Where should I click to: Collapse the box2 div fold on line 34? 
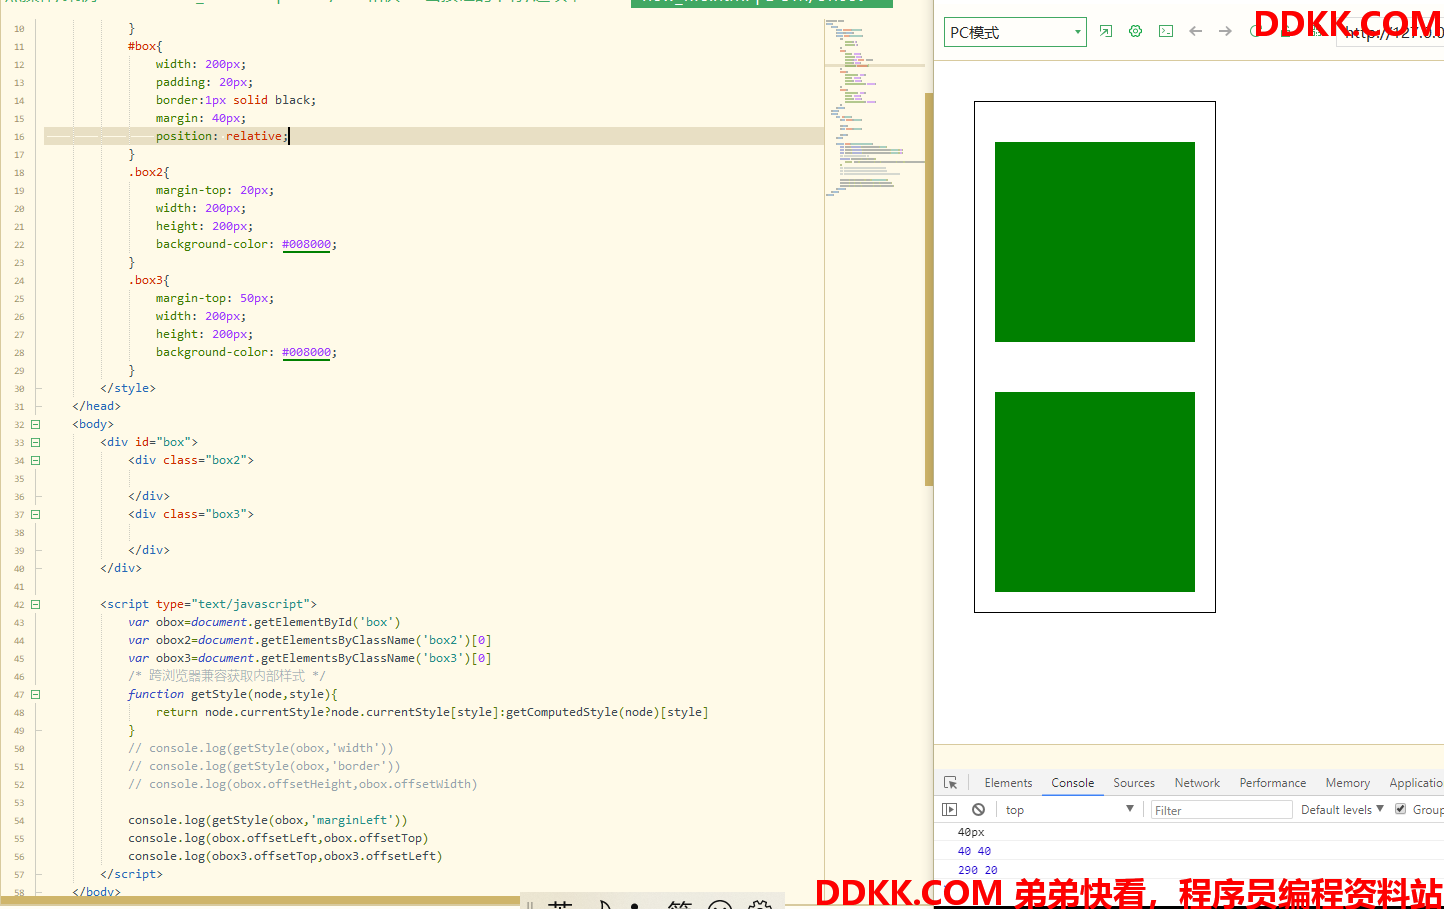(35, 460)
